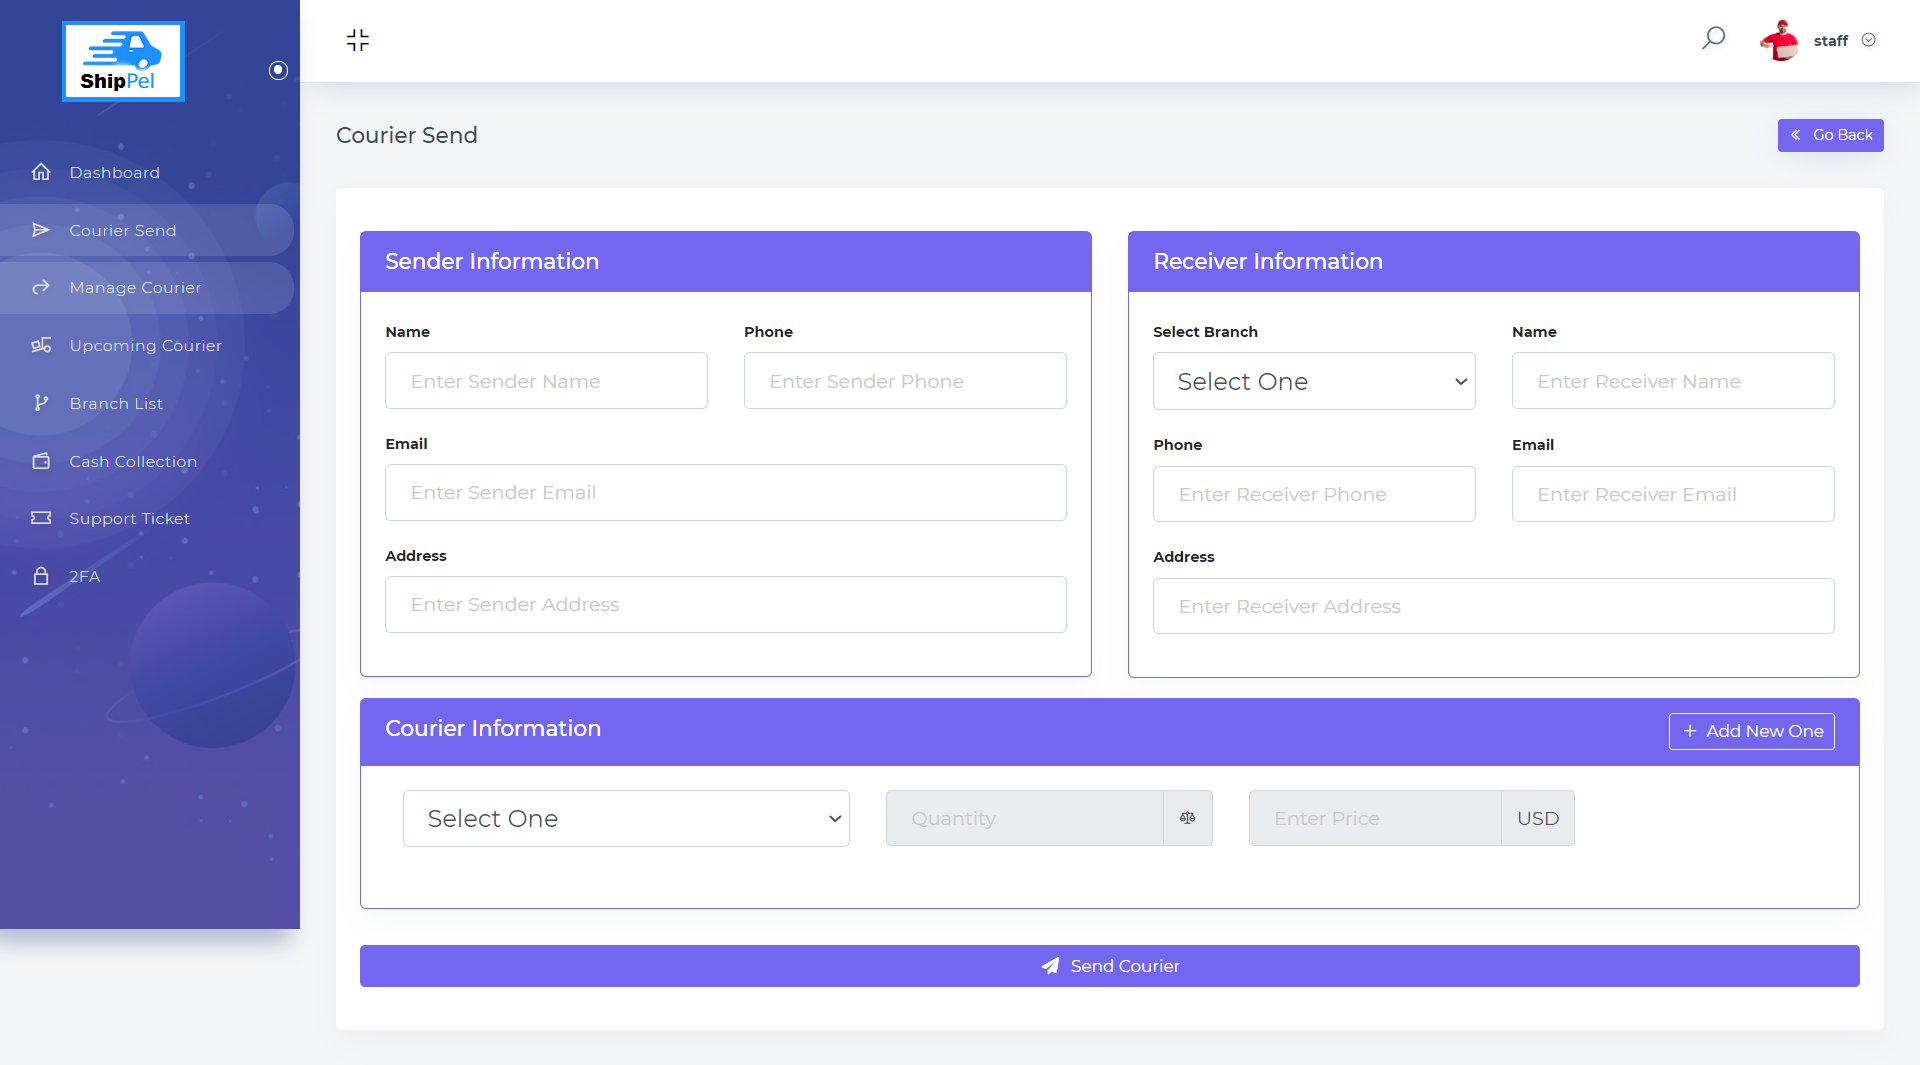Open Support Ticket menu entry

[147, 518]
